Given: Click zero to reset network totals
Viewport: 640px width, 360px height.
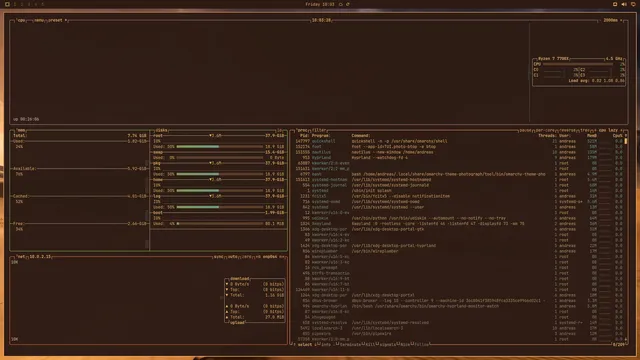Looking at the screenshot, I should [x=247, y=257].
